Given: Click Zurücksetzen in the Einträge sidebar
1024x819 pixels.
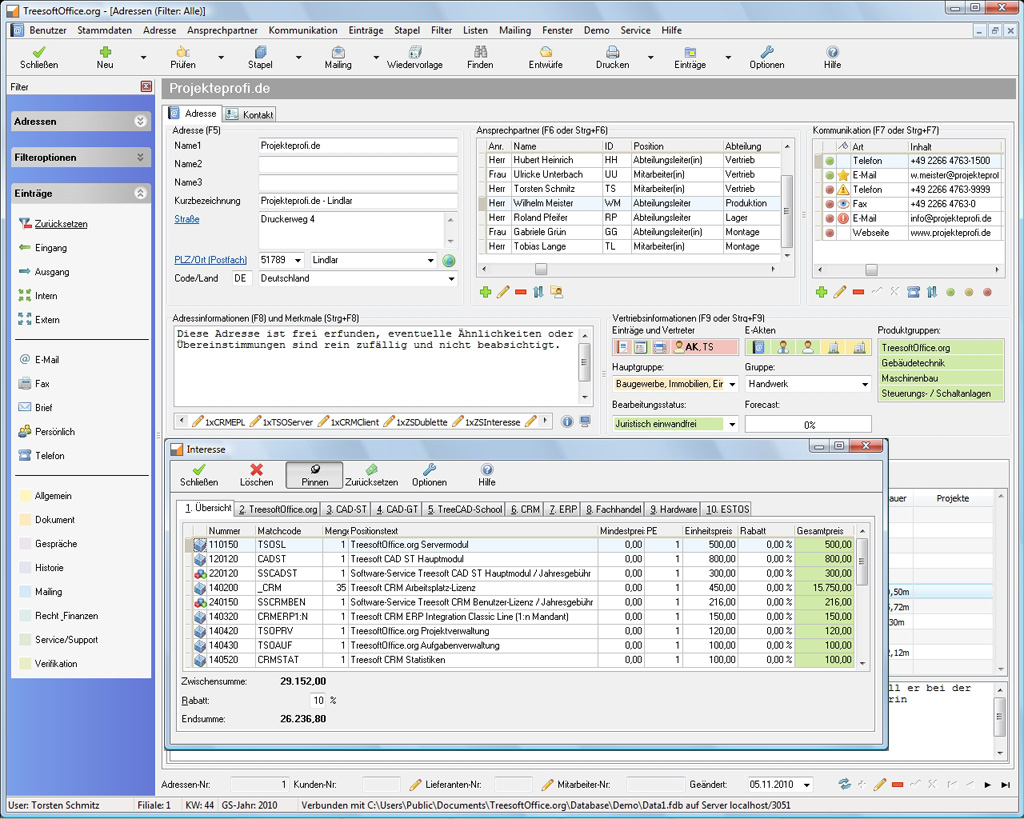Looking at the screenshot, I should pyautogui.click(x=60, y=224).
